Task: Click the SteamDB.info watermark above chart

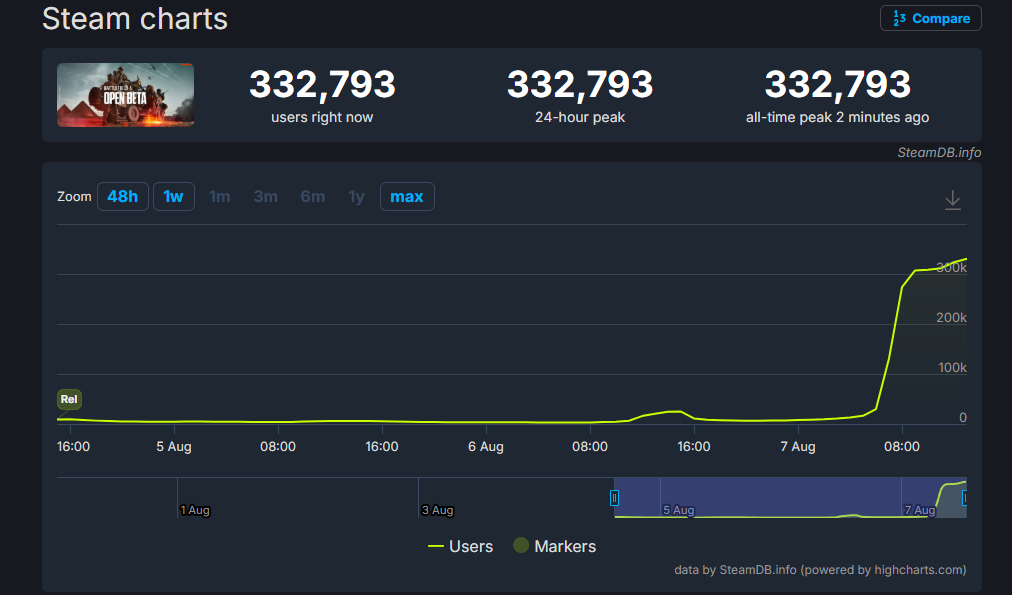Action: (x=939, y=152)
